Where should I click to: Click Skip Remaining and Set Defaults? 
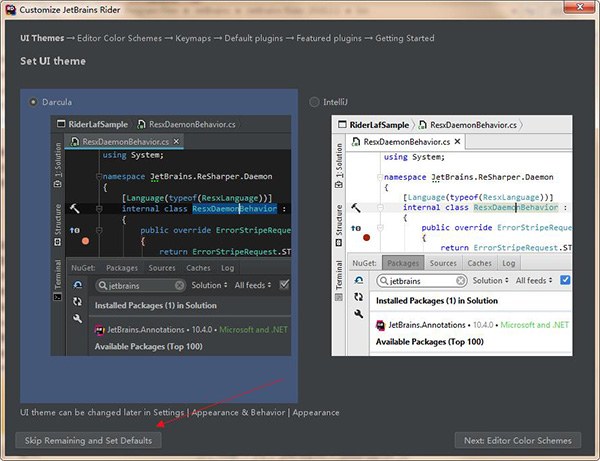(x=88, y=440)
